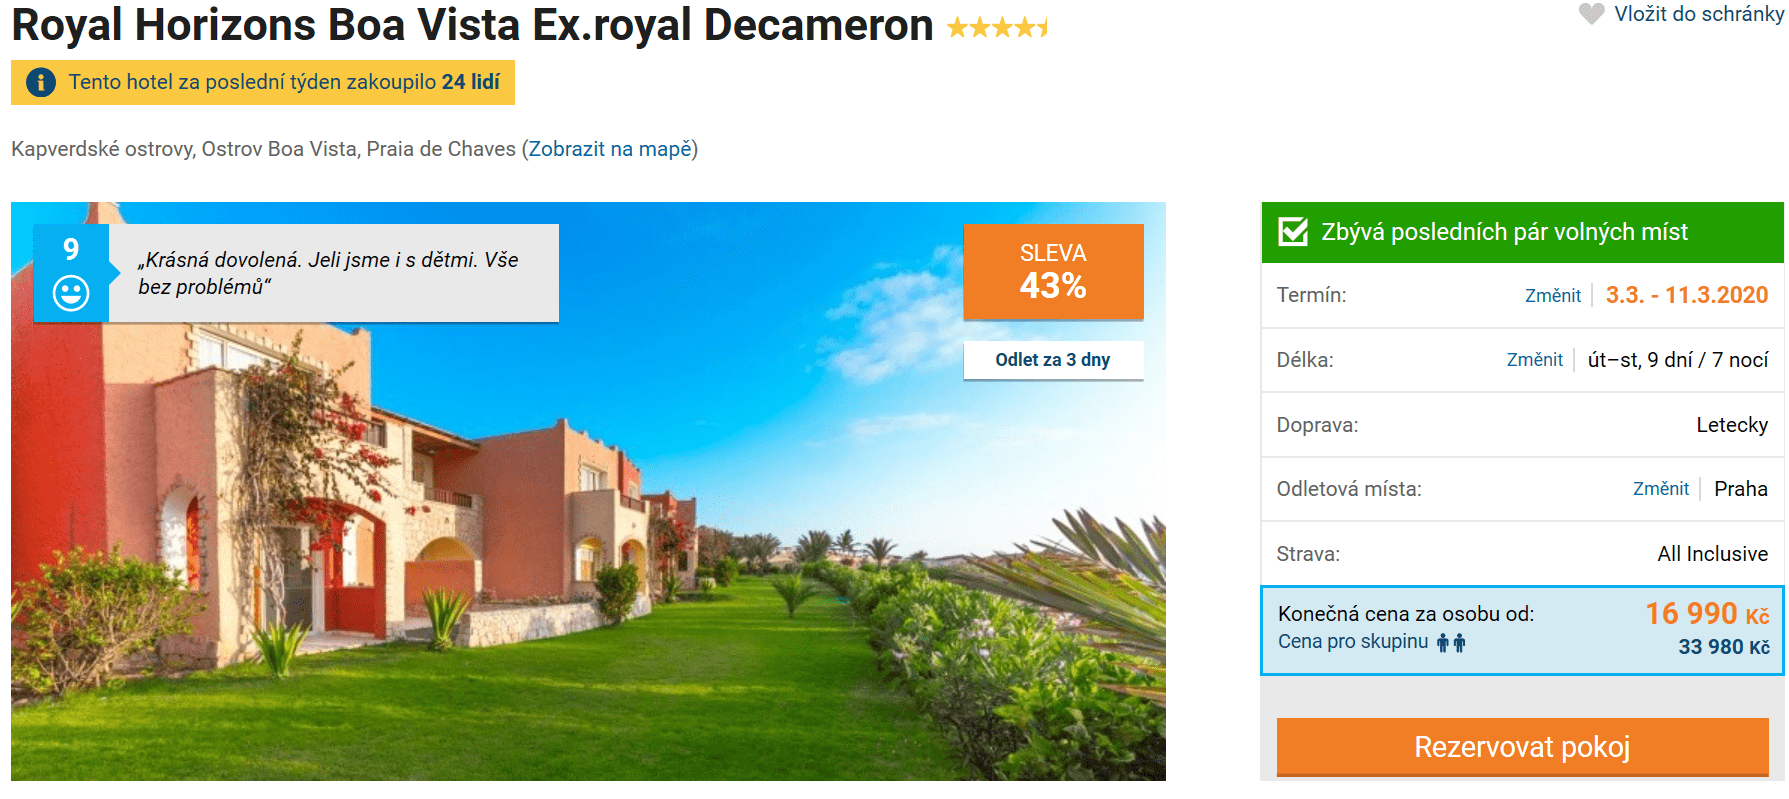Open the 'Zobrazit na mapě' map link
Image resolution: width=1789 pixels, height=799 pixels.
[610, 149]
